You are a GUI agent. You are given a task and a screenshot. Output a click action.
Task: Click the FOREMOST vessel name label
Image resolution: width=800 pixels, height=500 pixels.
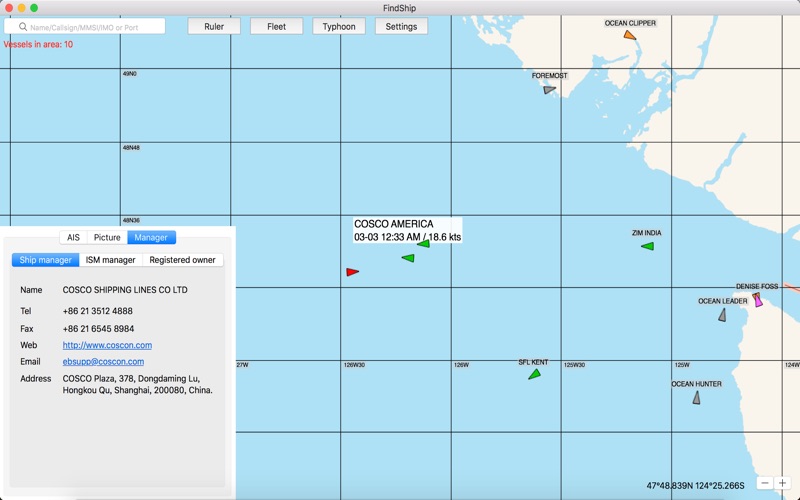[549, 76]
